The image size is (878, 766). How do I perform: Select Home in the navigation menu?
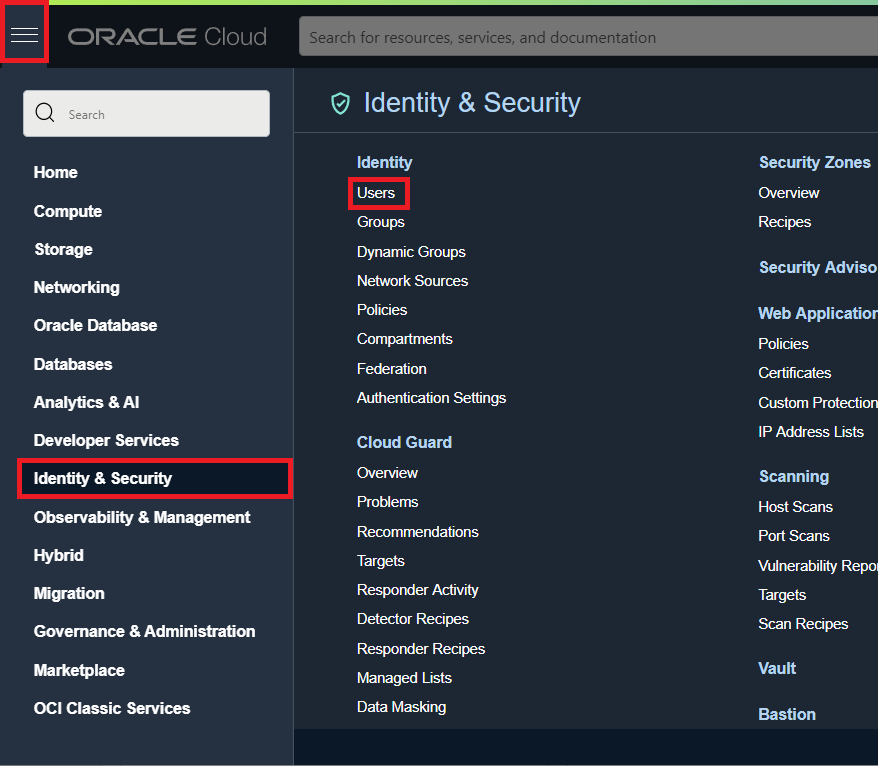pos(55,172)
